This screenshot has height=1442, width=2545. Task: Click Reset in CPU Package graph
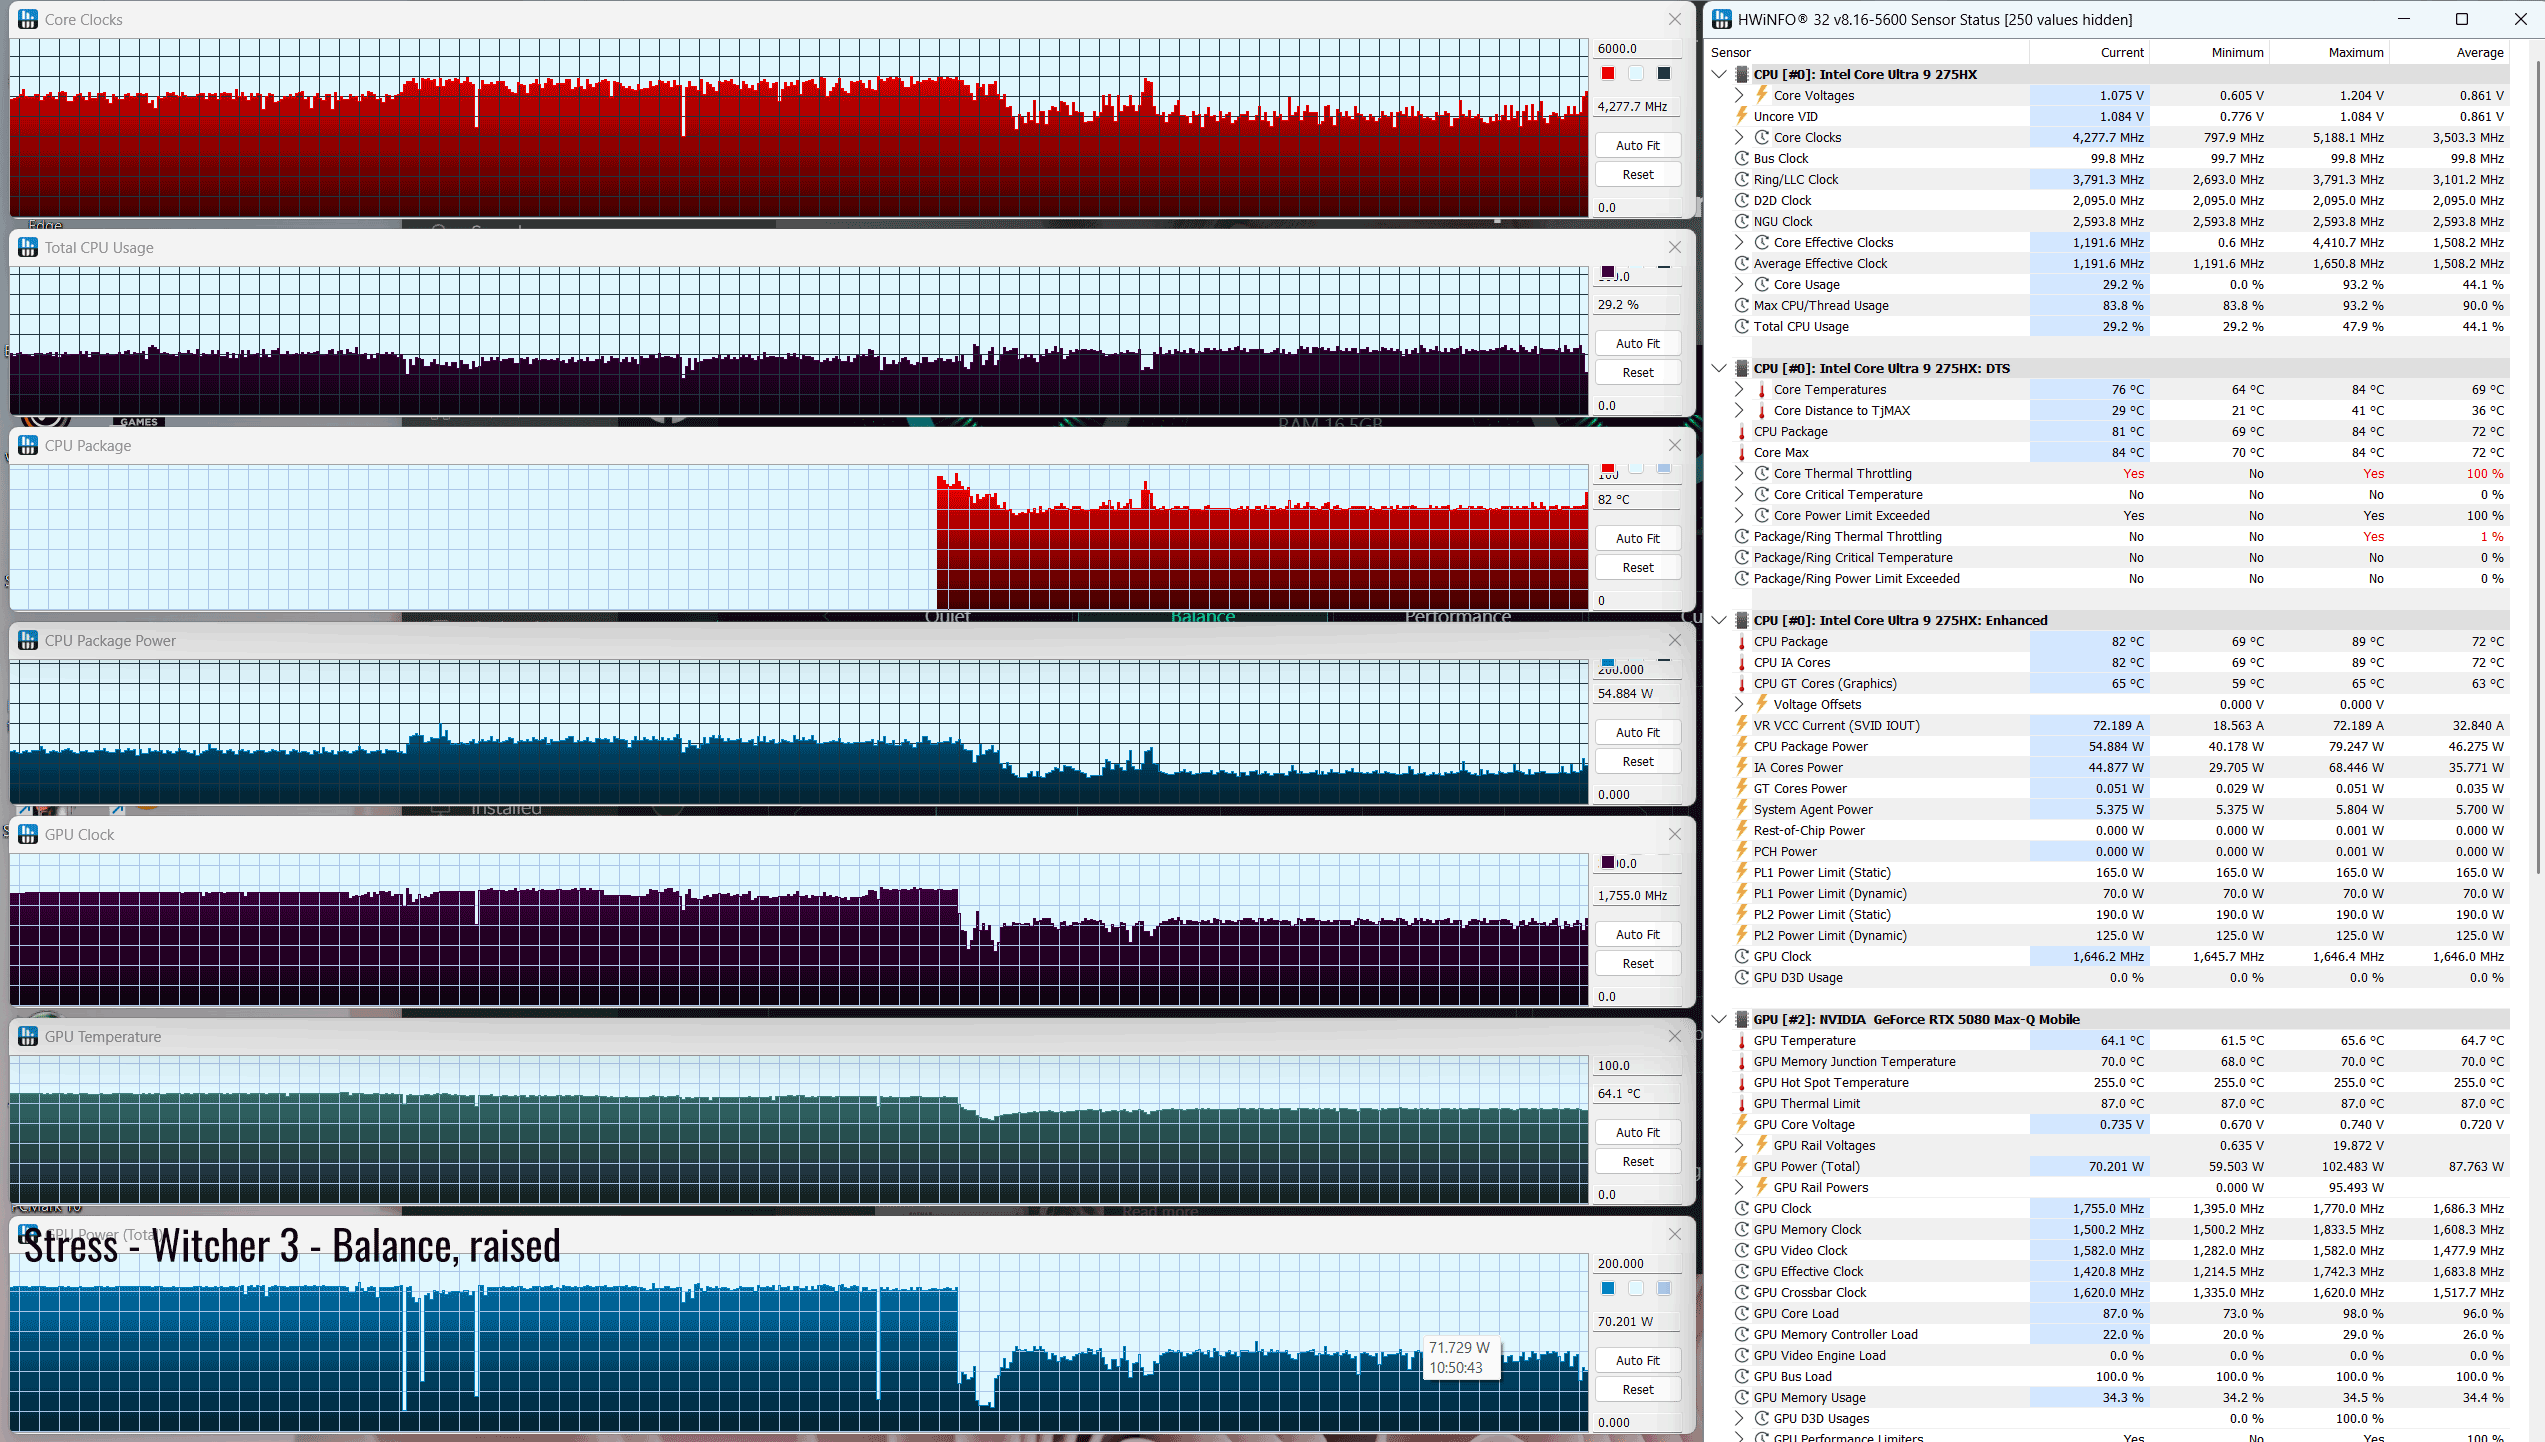click(1637, 567)
